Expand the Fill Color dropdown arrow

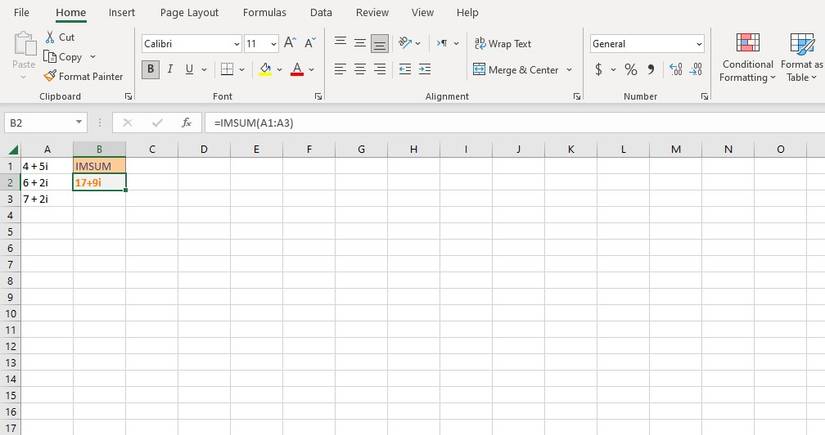point(279,69)
